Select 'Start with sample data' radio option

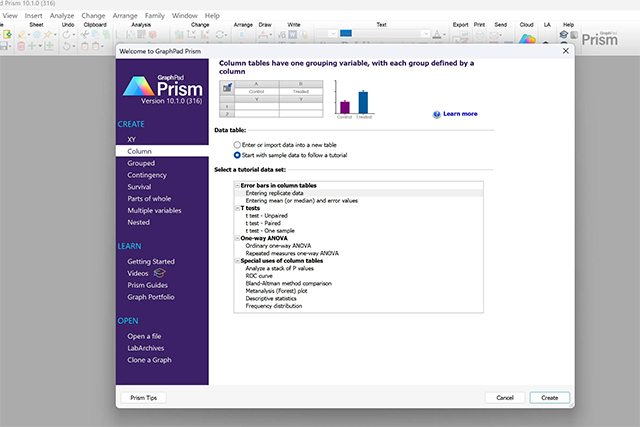point(237,155)
